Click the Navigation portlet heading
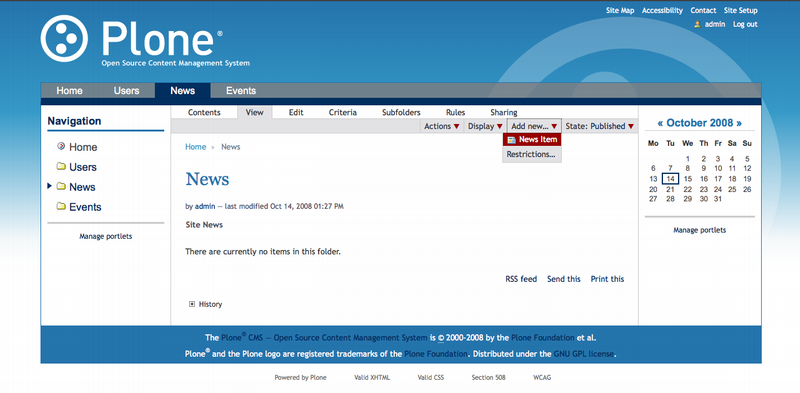This screenshot has width=800, height=393. (74, 121)
